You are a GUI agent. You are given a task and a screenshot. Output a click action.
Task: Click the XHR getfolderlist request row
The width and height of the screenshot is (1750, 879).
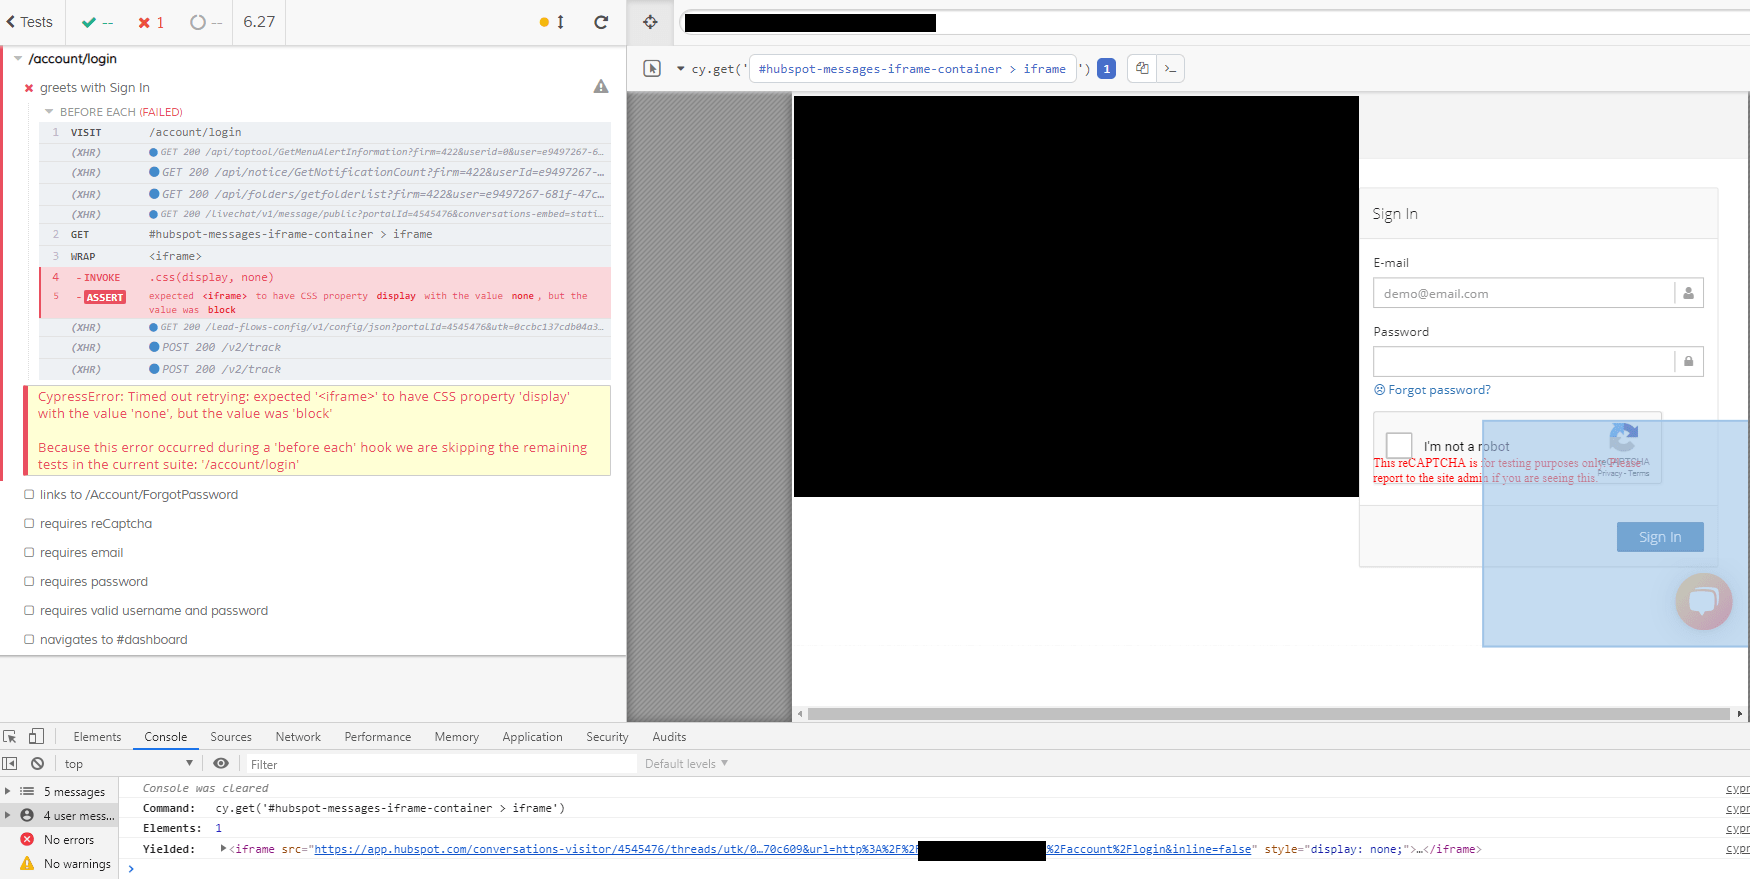[x=325, y=194]
